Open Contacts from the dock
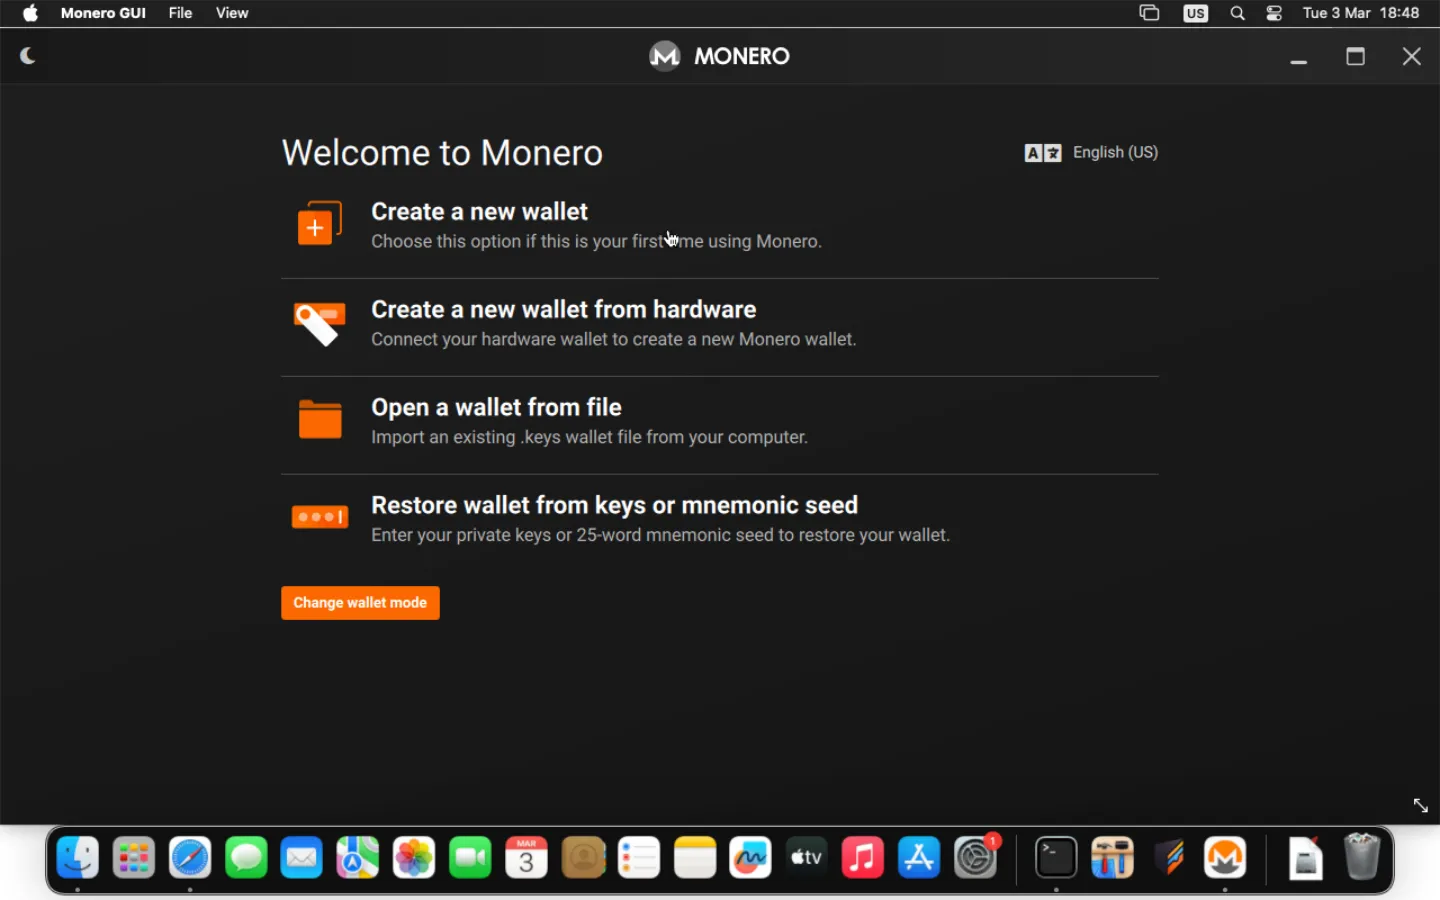Image resolution: width=1440 pixels, height=900 pixels. tap(583, 858)
